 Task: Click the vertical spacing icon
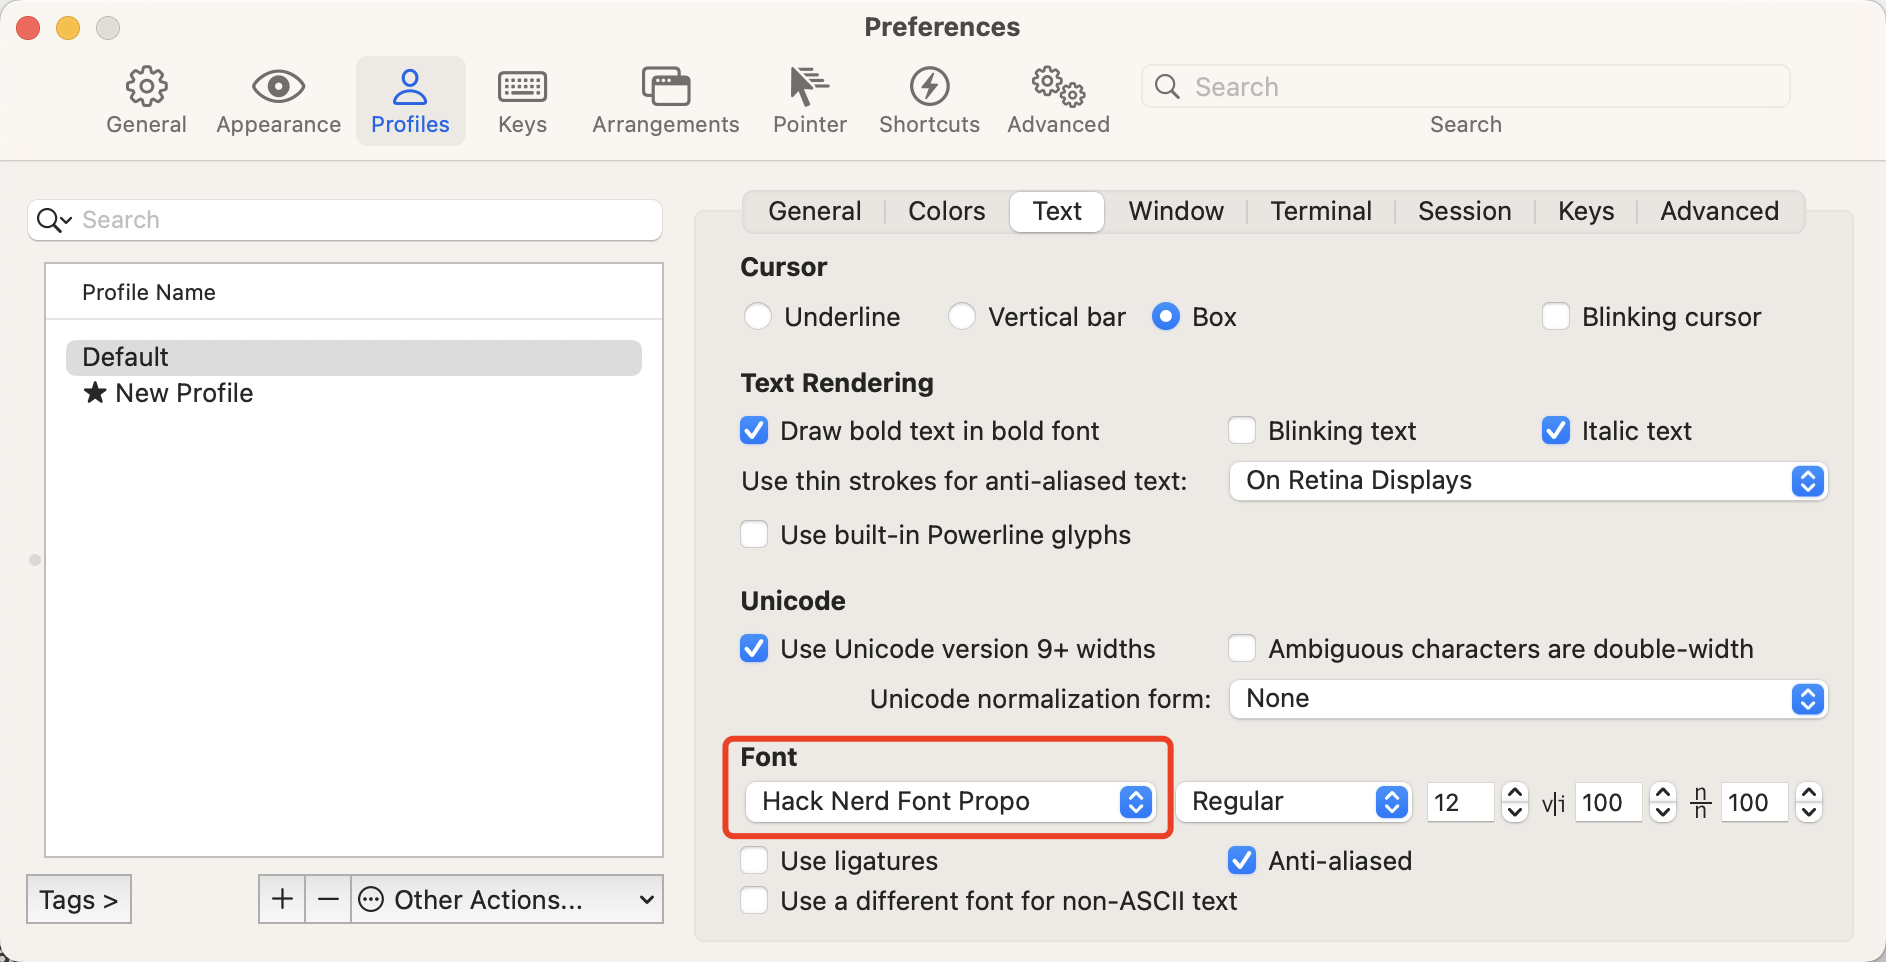coord(1700,802)
